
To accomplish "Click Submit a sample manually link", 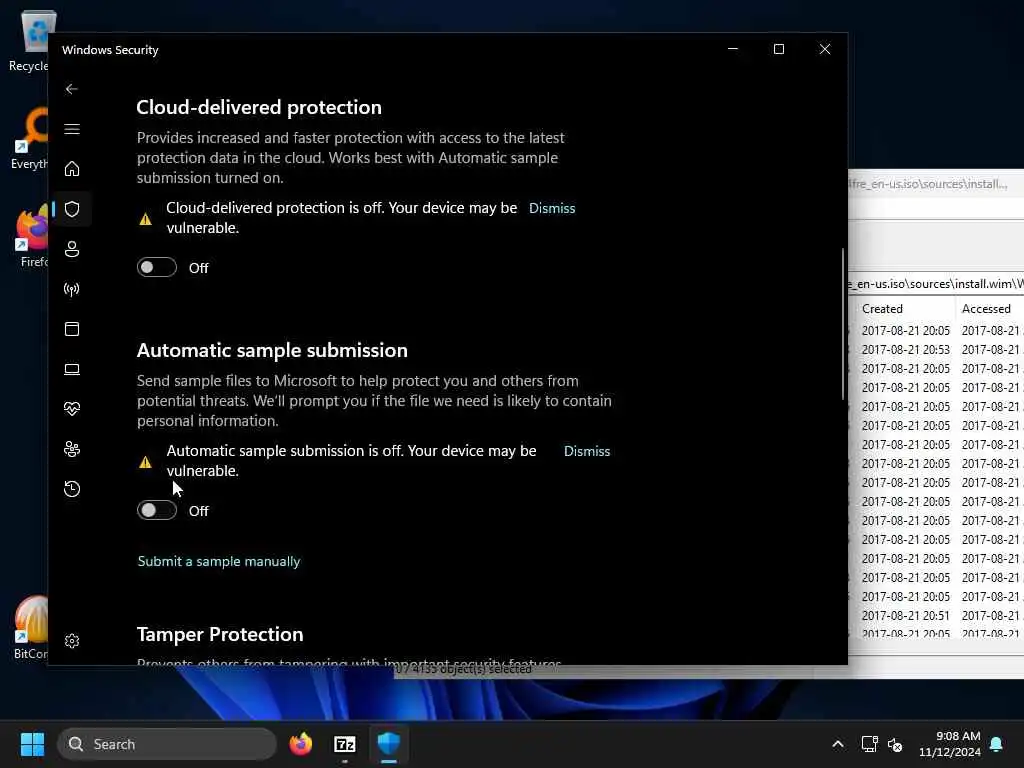I will click(219, 562).
